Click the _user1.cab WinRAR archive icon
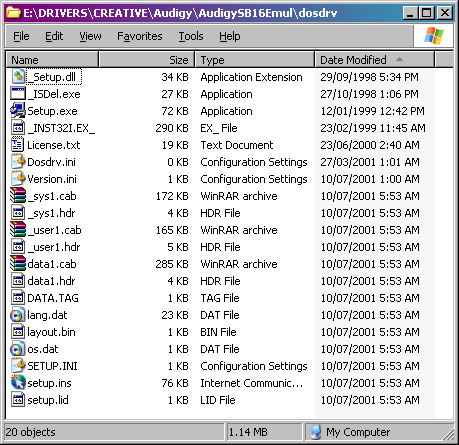This screenshot has width=459, height=445. click(18, 230)
